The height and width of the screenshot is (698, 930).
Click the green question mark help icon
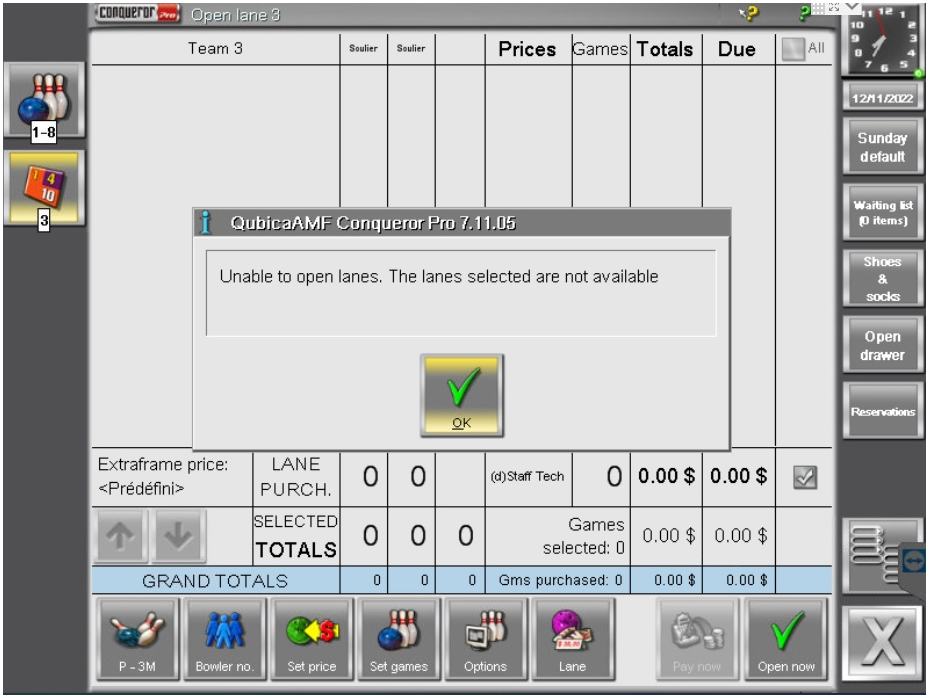(804, 13)
